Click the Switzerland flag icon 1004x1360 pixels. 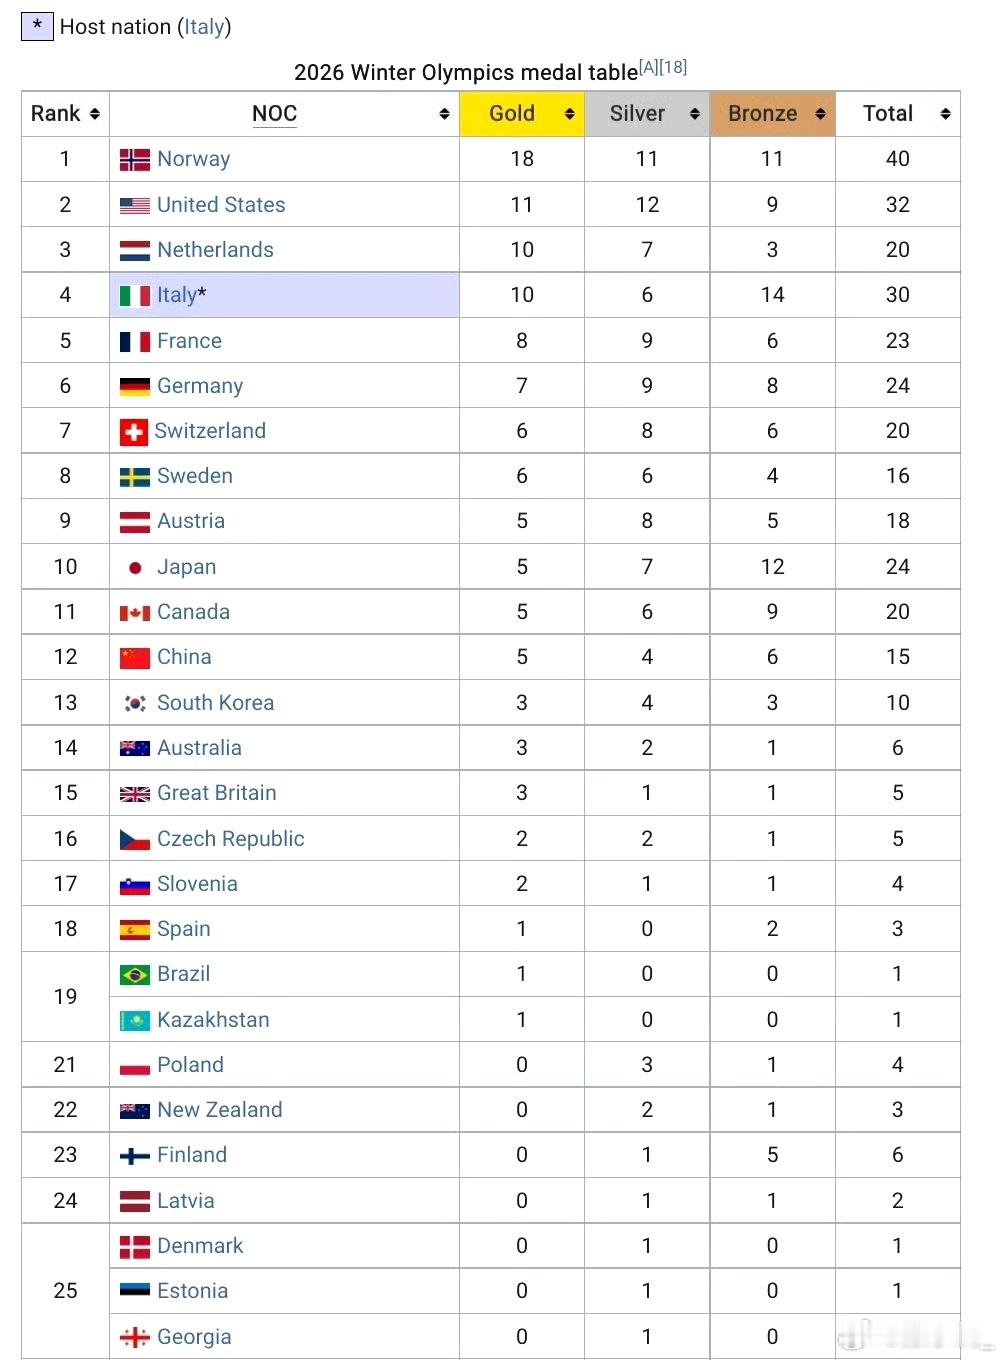pyautogui.click(x=133, y=432)
